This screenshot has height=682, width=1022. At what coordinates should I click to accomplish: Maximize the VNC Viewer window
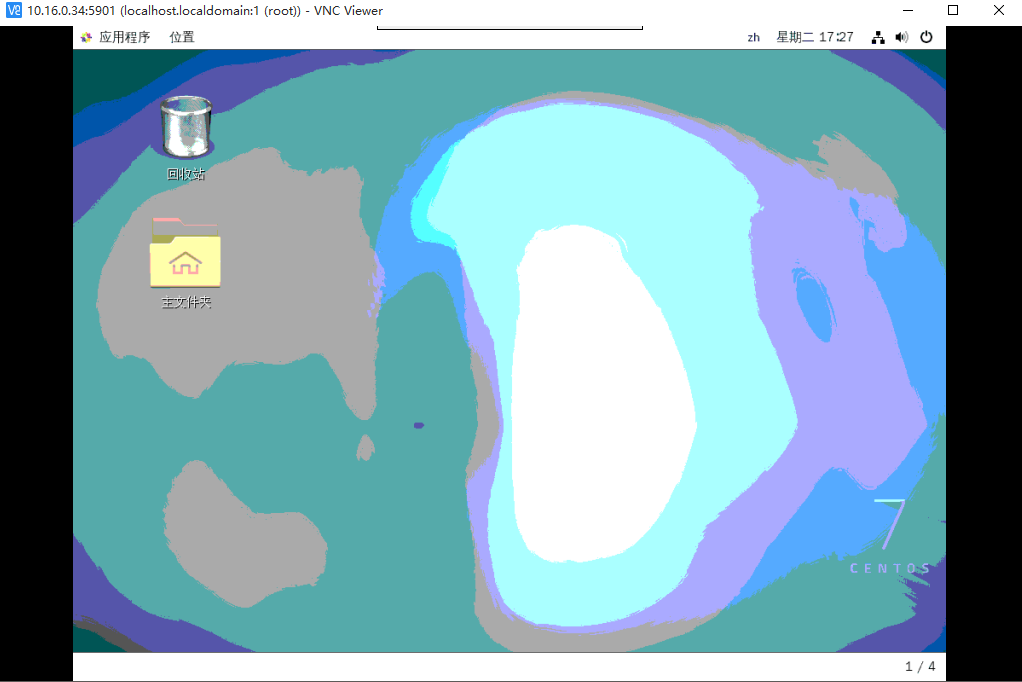pyautogui.click(x=953, y=11)
